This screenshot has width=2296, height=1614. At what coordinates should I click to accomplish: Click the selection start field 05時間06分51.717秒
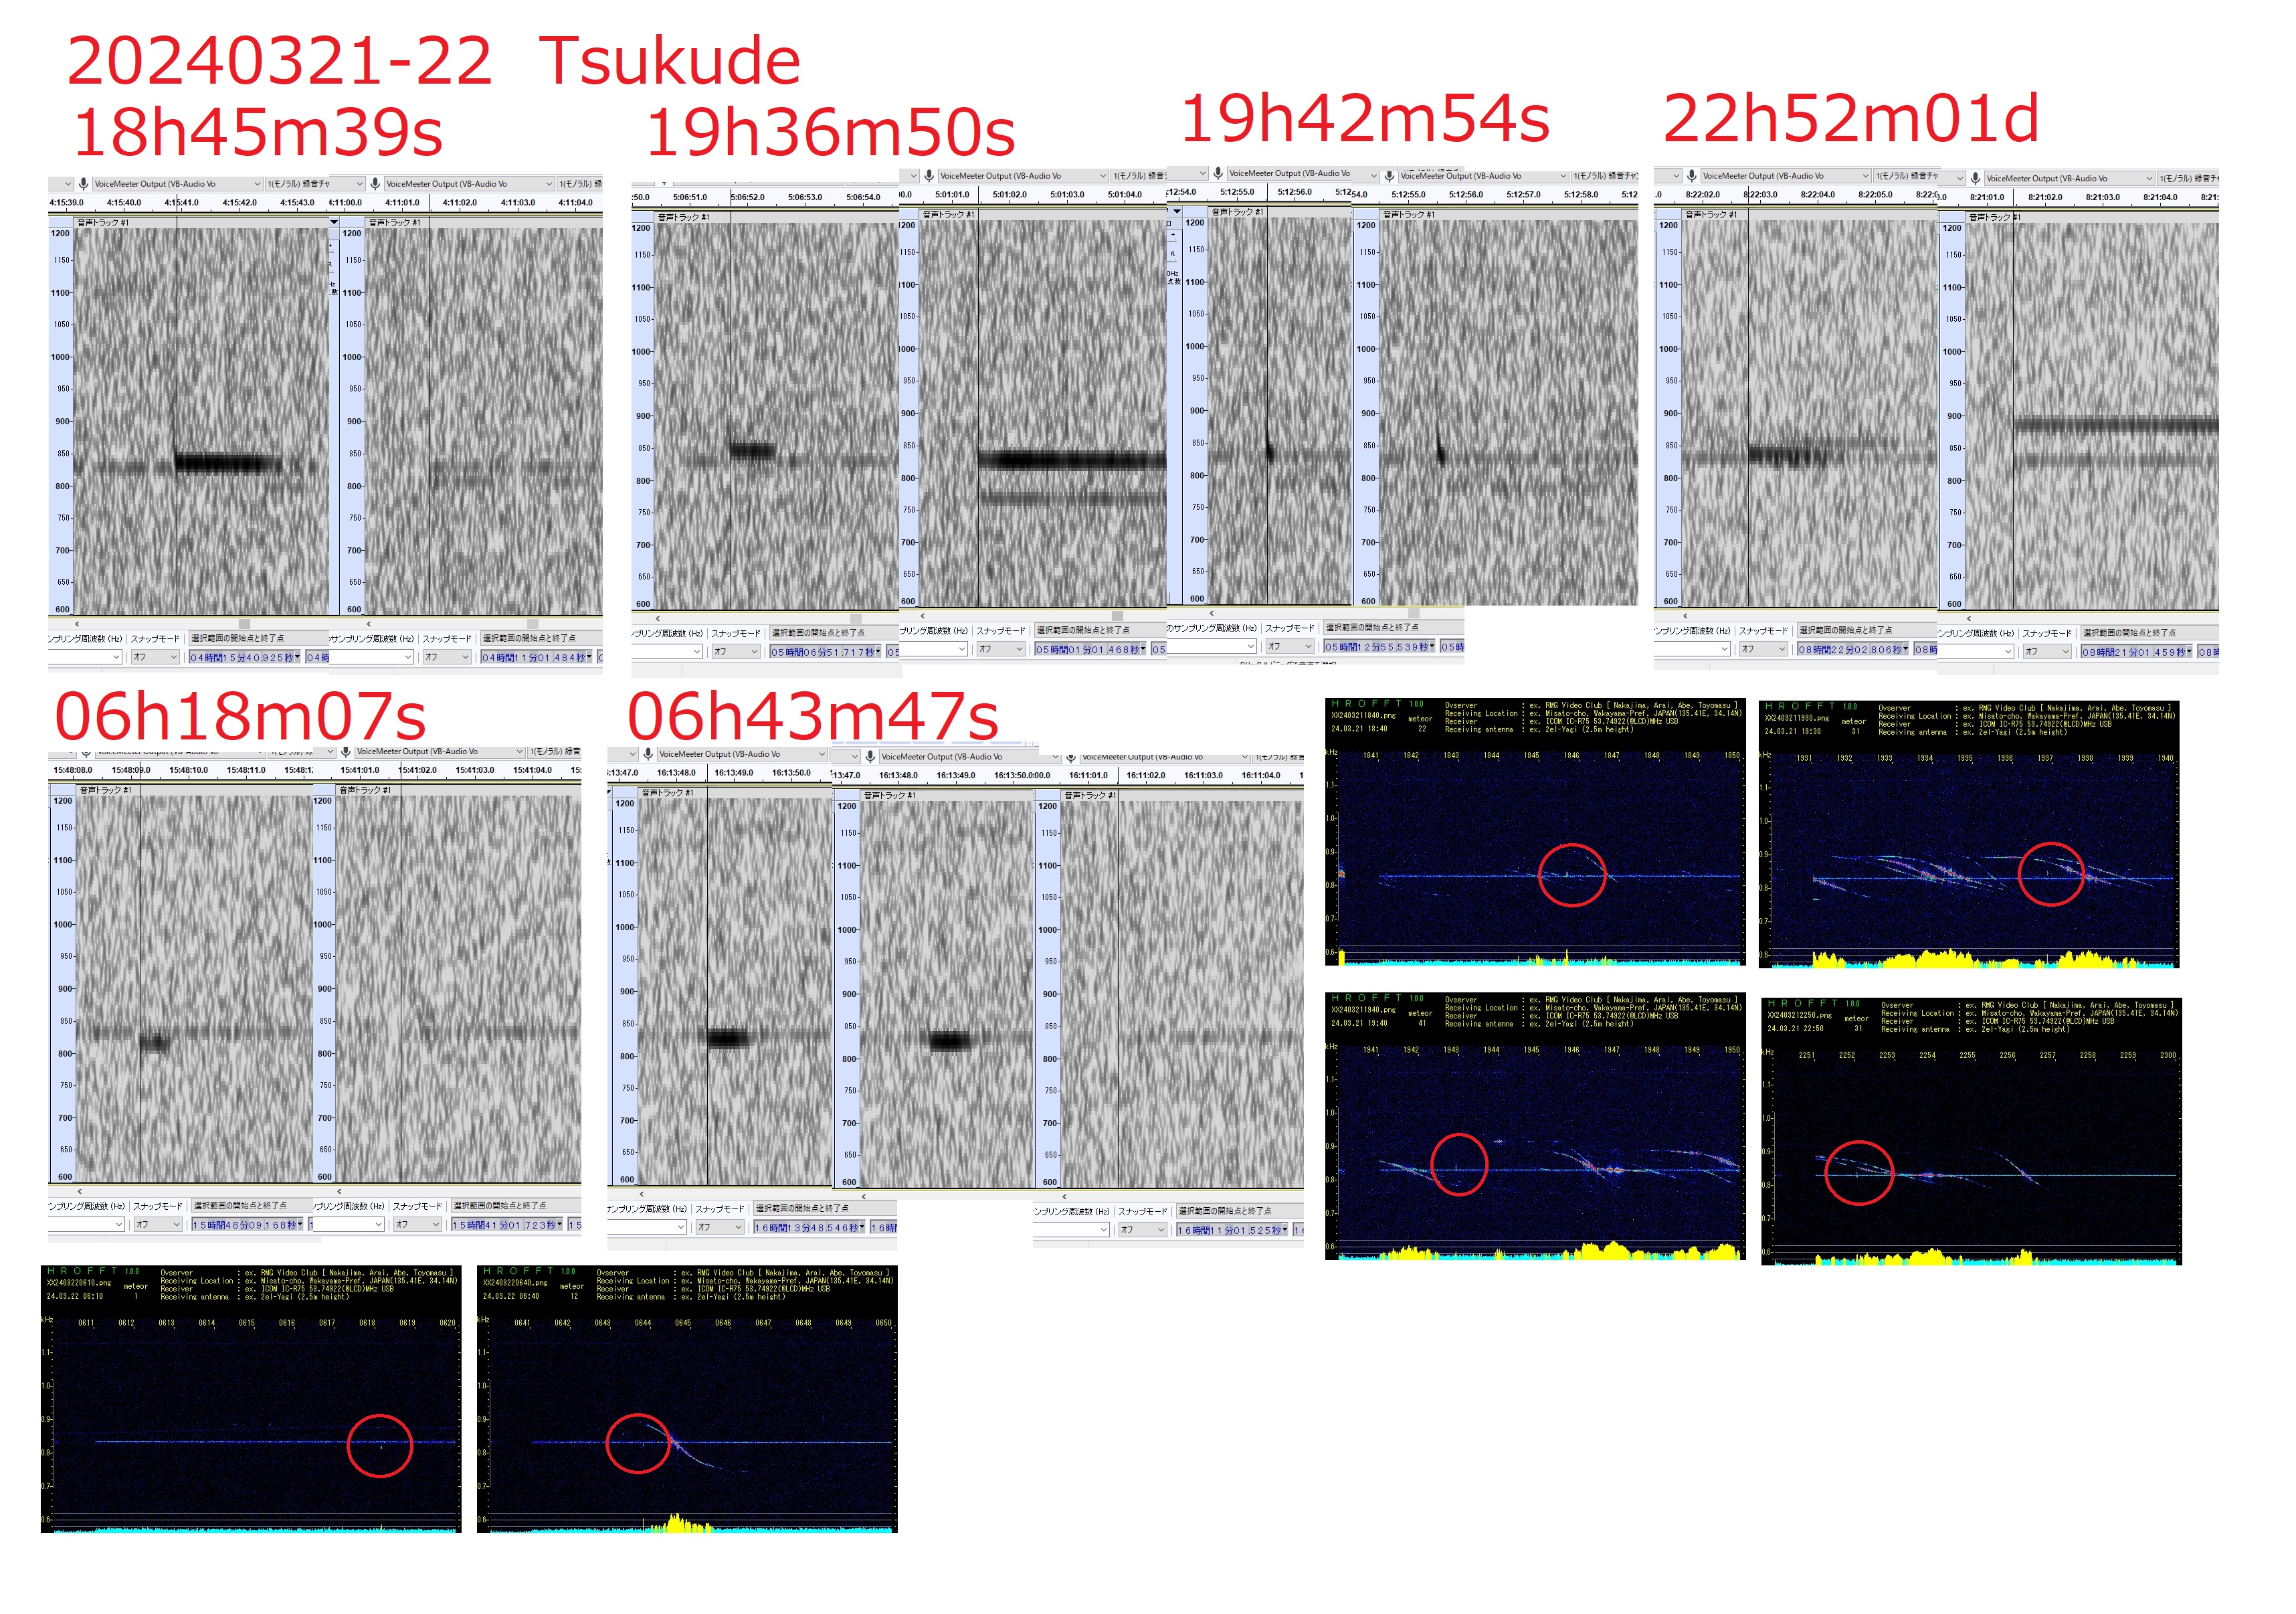pos(825,652)
